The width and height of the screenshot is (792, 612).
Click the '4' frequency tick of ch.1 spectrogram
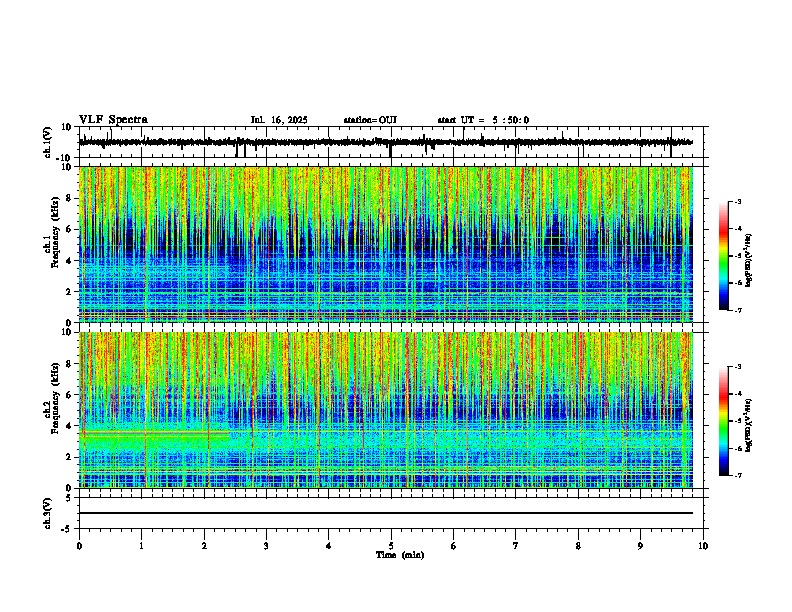[x=70, y=261]
